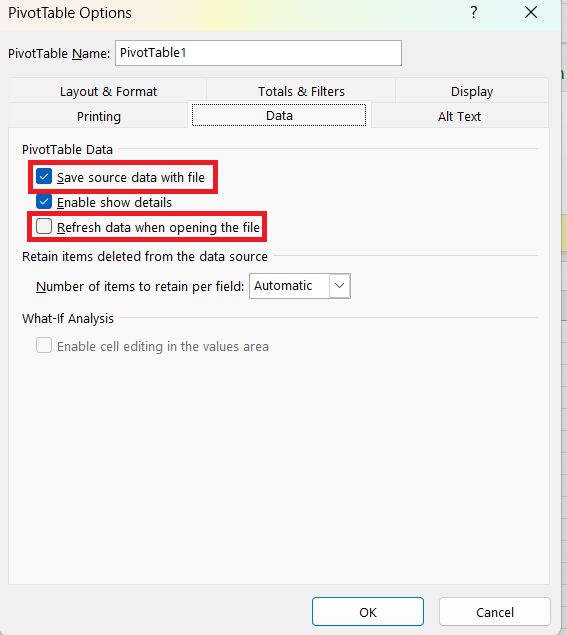This screenshot has height=635, width=567.
Task: Open the Help question mark in title bar
Action: [473, 13]
